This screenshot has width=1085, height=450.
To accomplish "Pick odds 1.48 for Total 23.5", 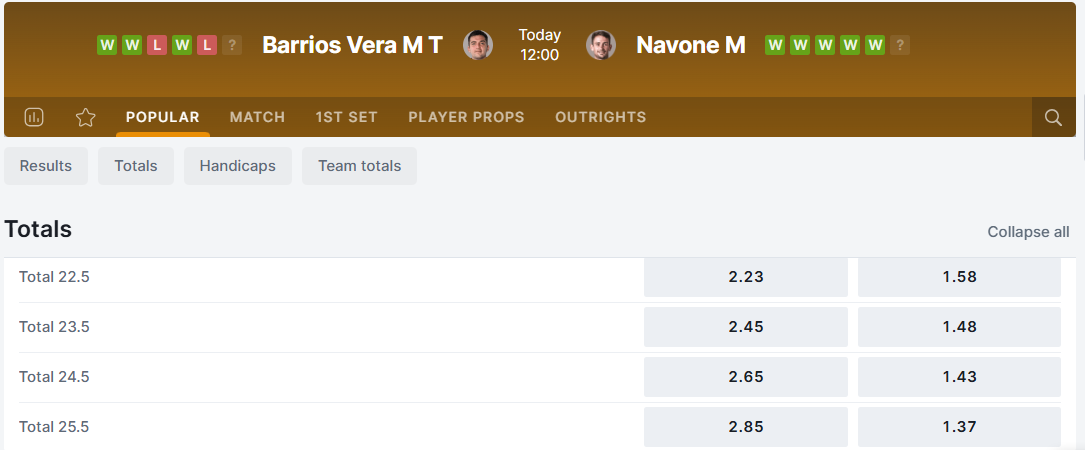I will [959, 327].
